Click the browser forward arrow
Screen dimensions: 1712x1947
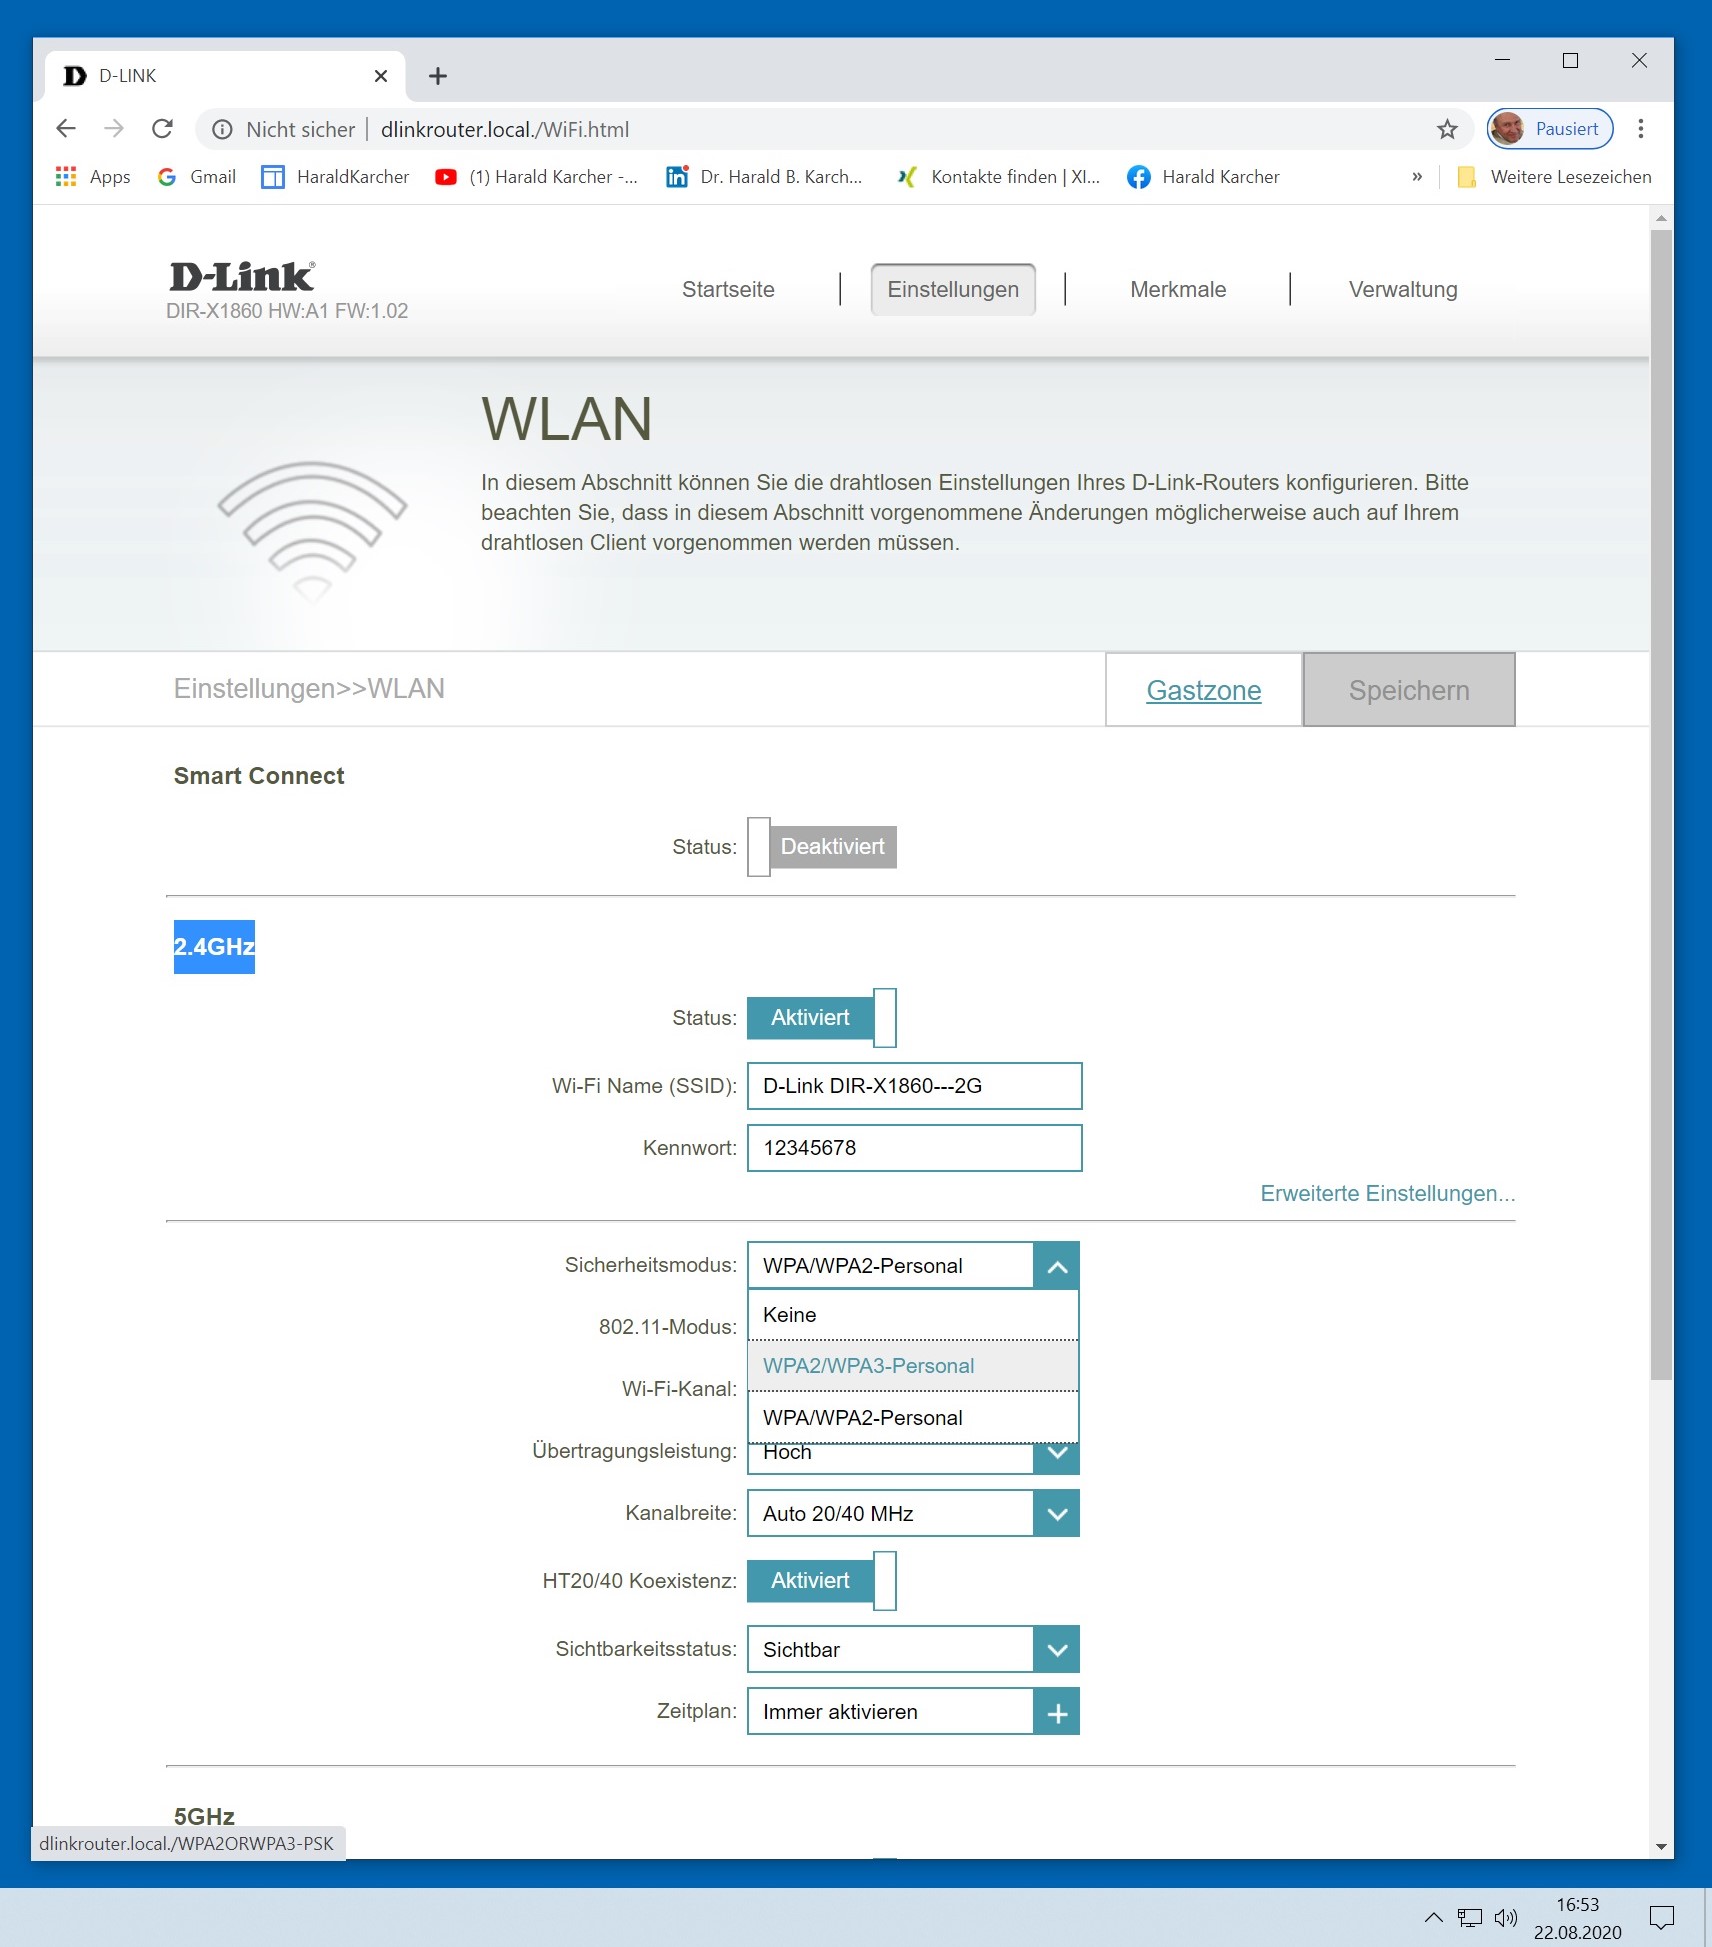tap(114, 129)
